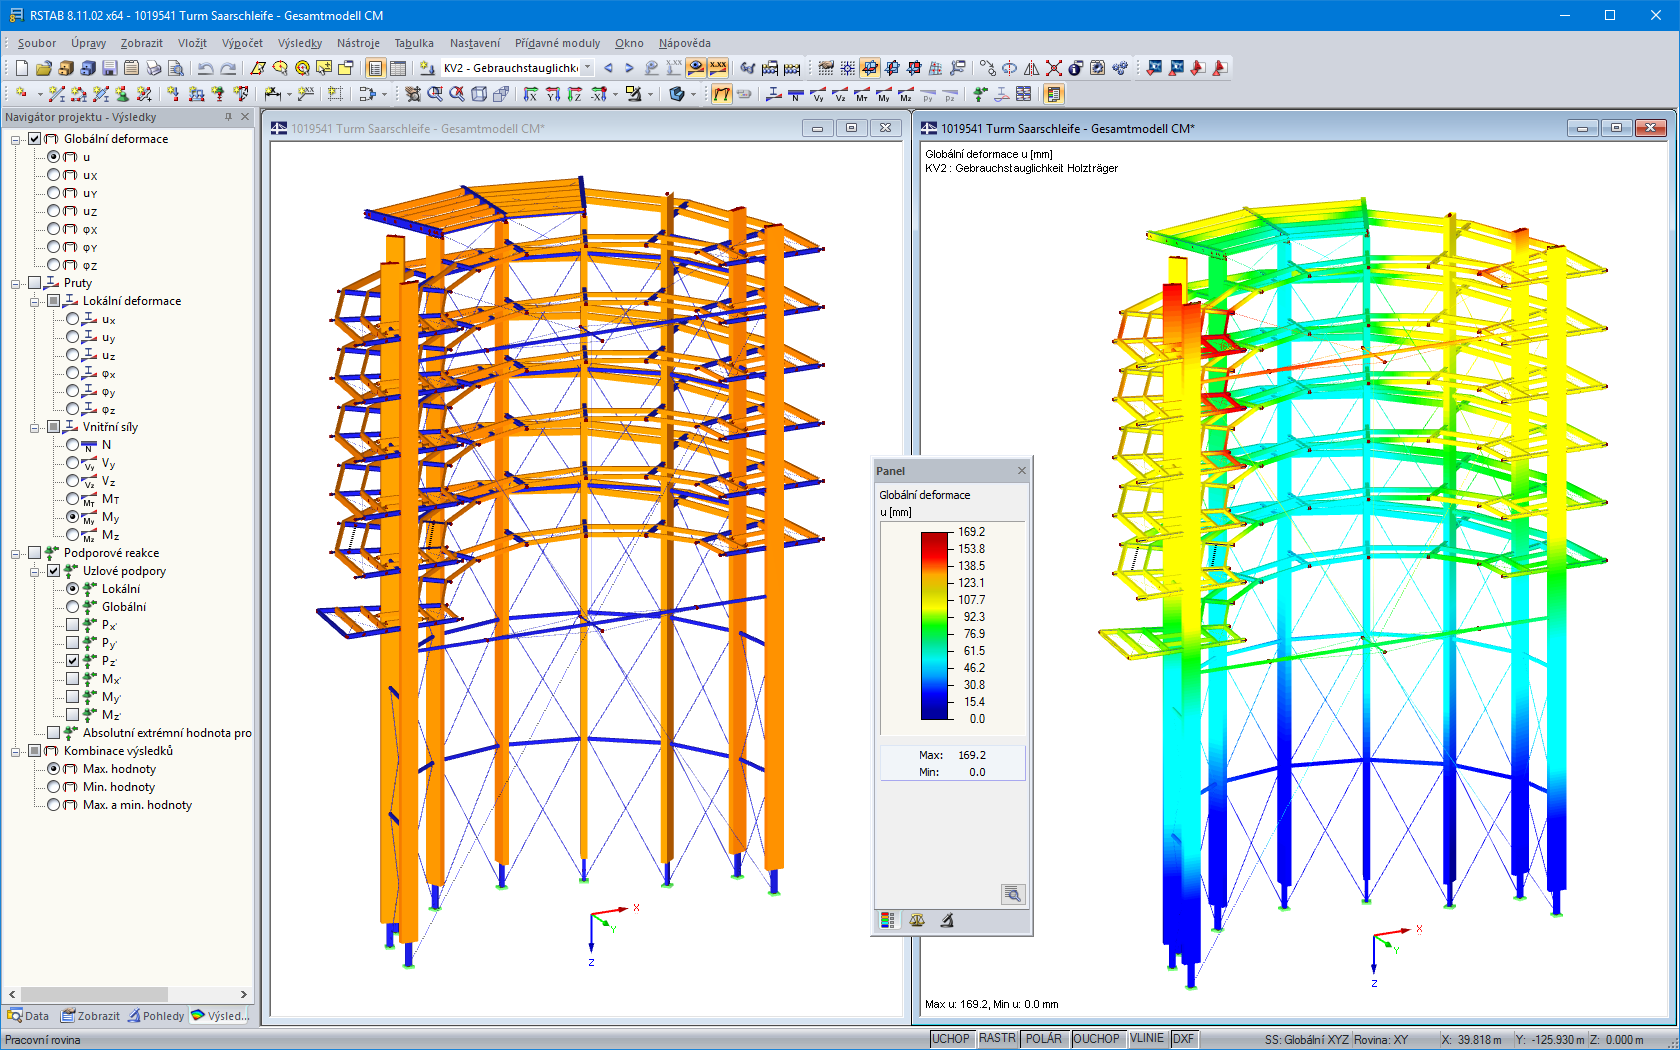This screenshot has height=1050, width=1680.
Task: Select the uZ deformation radio button
Action: (x=54, y=211)
